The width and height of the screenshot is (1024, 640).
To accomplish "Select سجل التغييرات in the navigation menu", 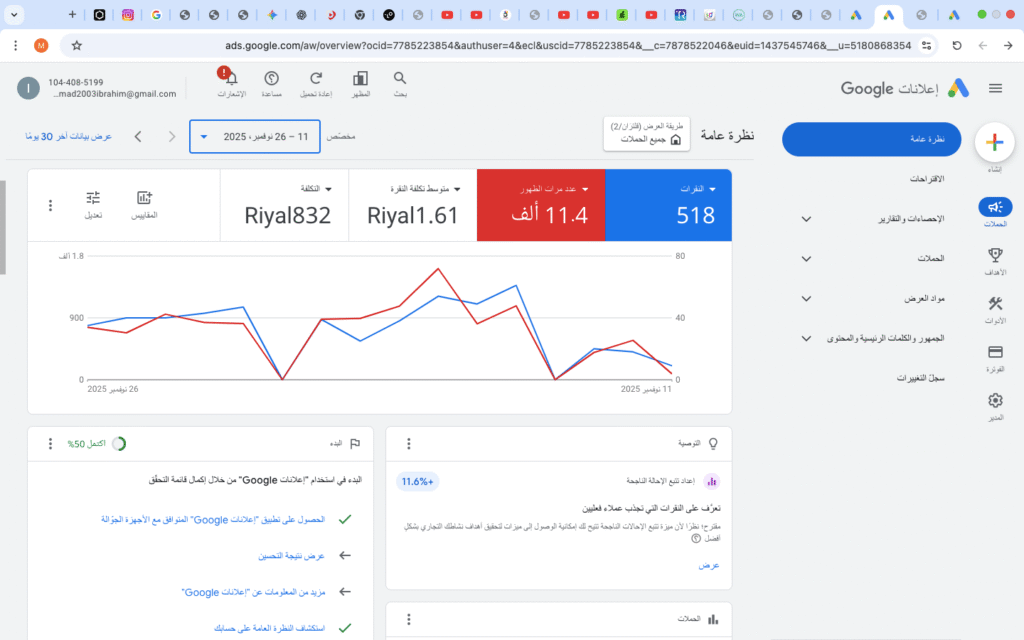I will pos(921,378).
